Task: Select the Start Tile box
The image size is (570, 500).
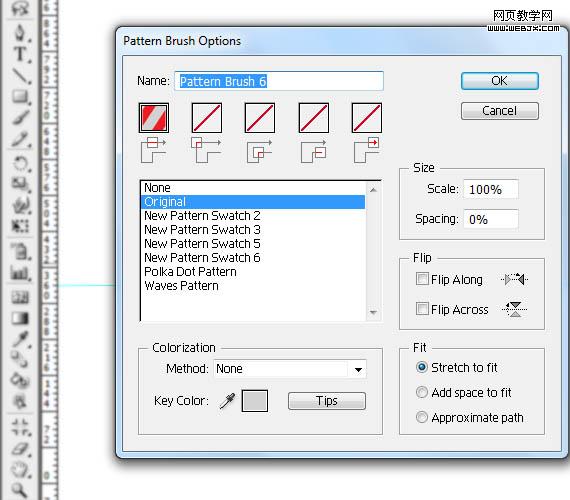Action: [314, 118]
